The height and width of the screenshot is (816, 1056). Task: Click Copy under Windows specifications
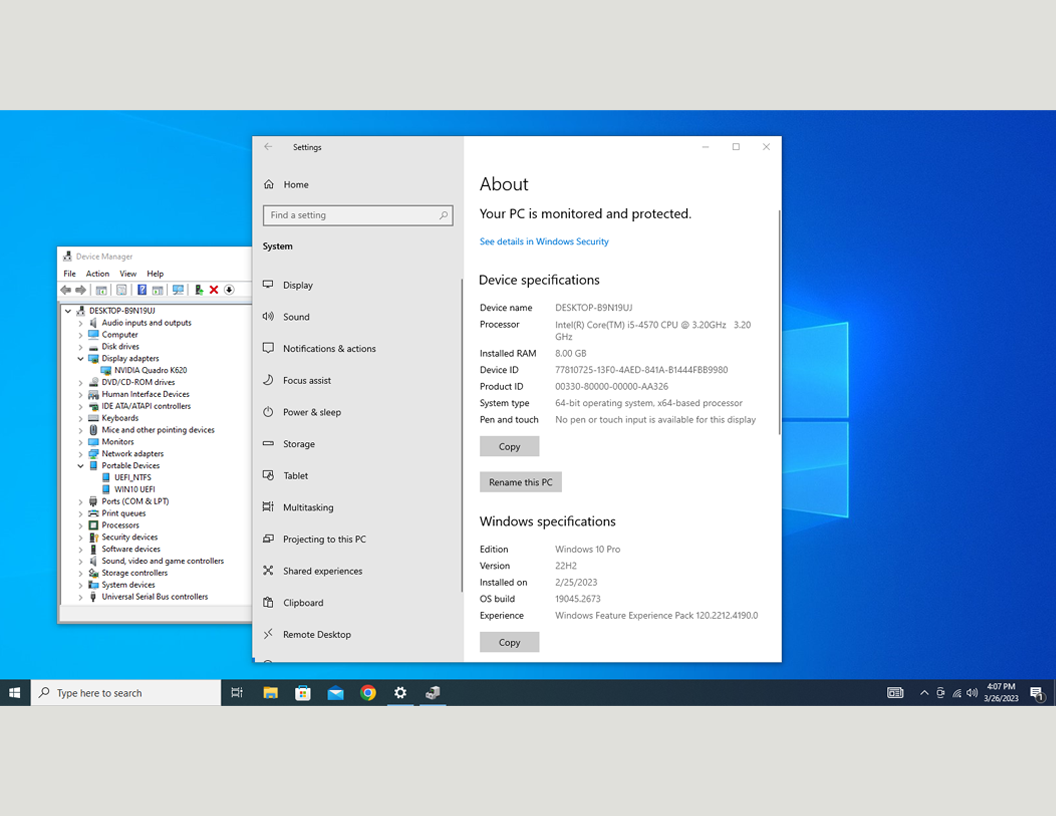pos(509,642)
